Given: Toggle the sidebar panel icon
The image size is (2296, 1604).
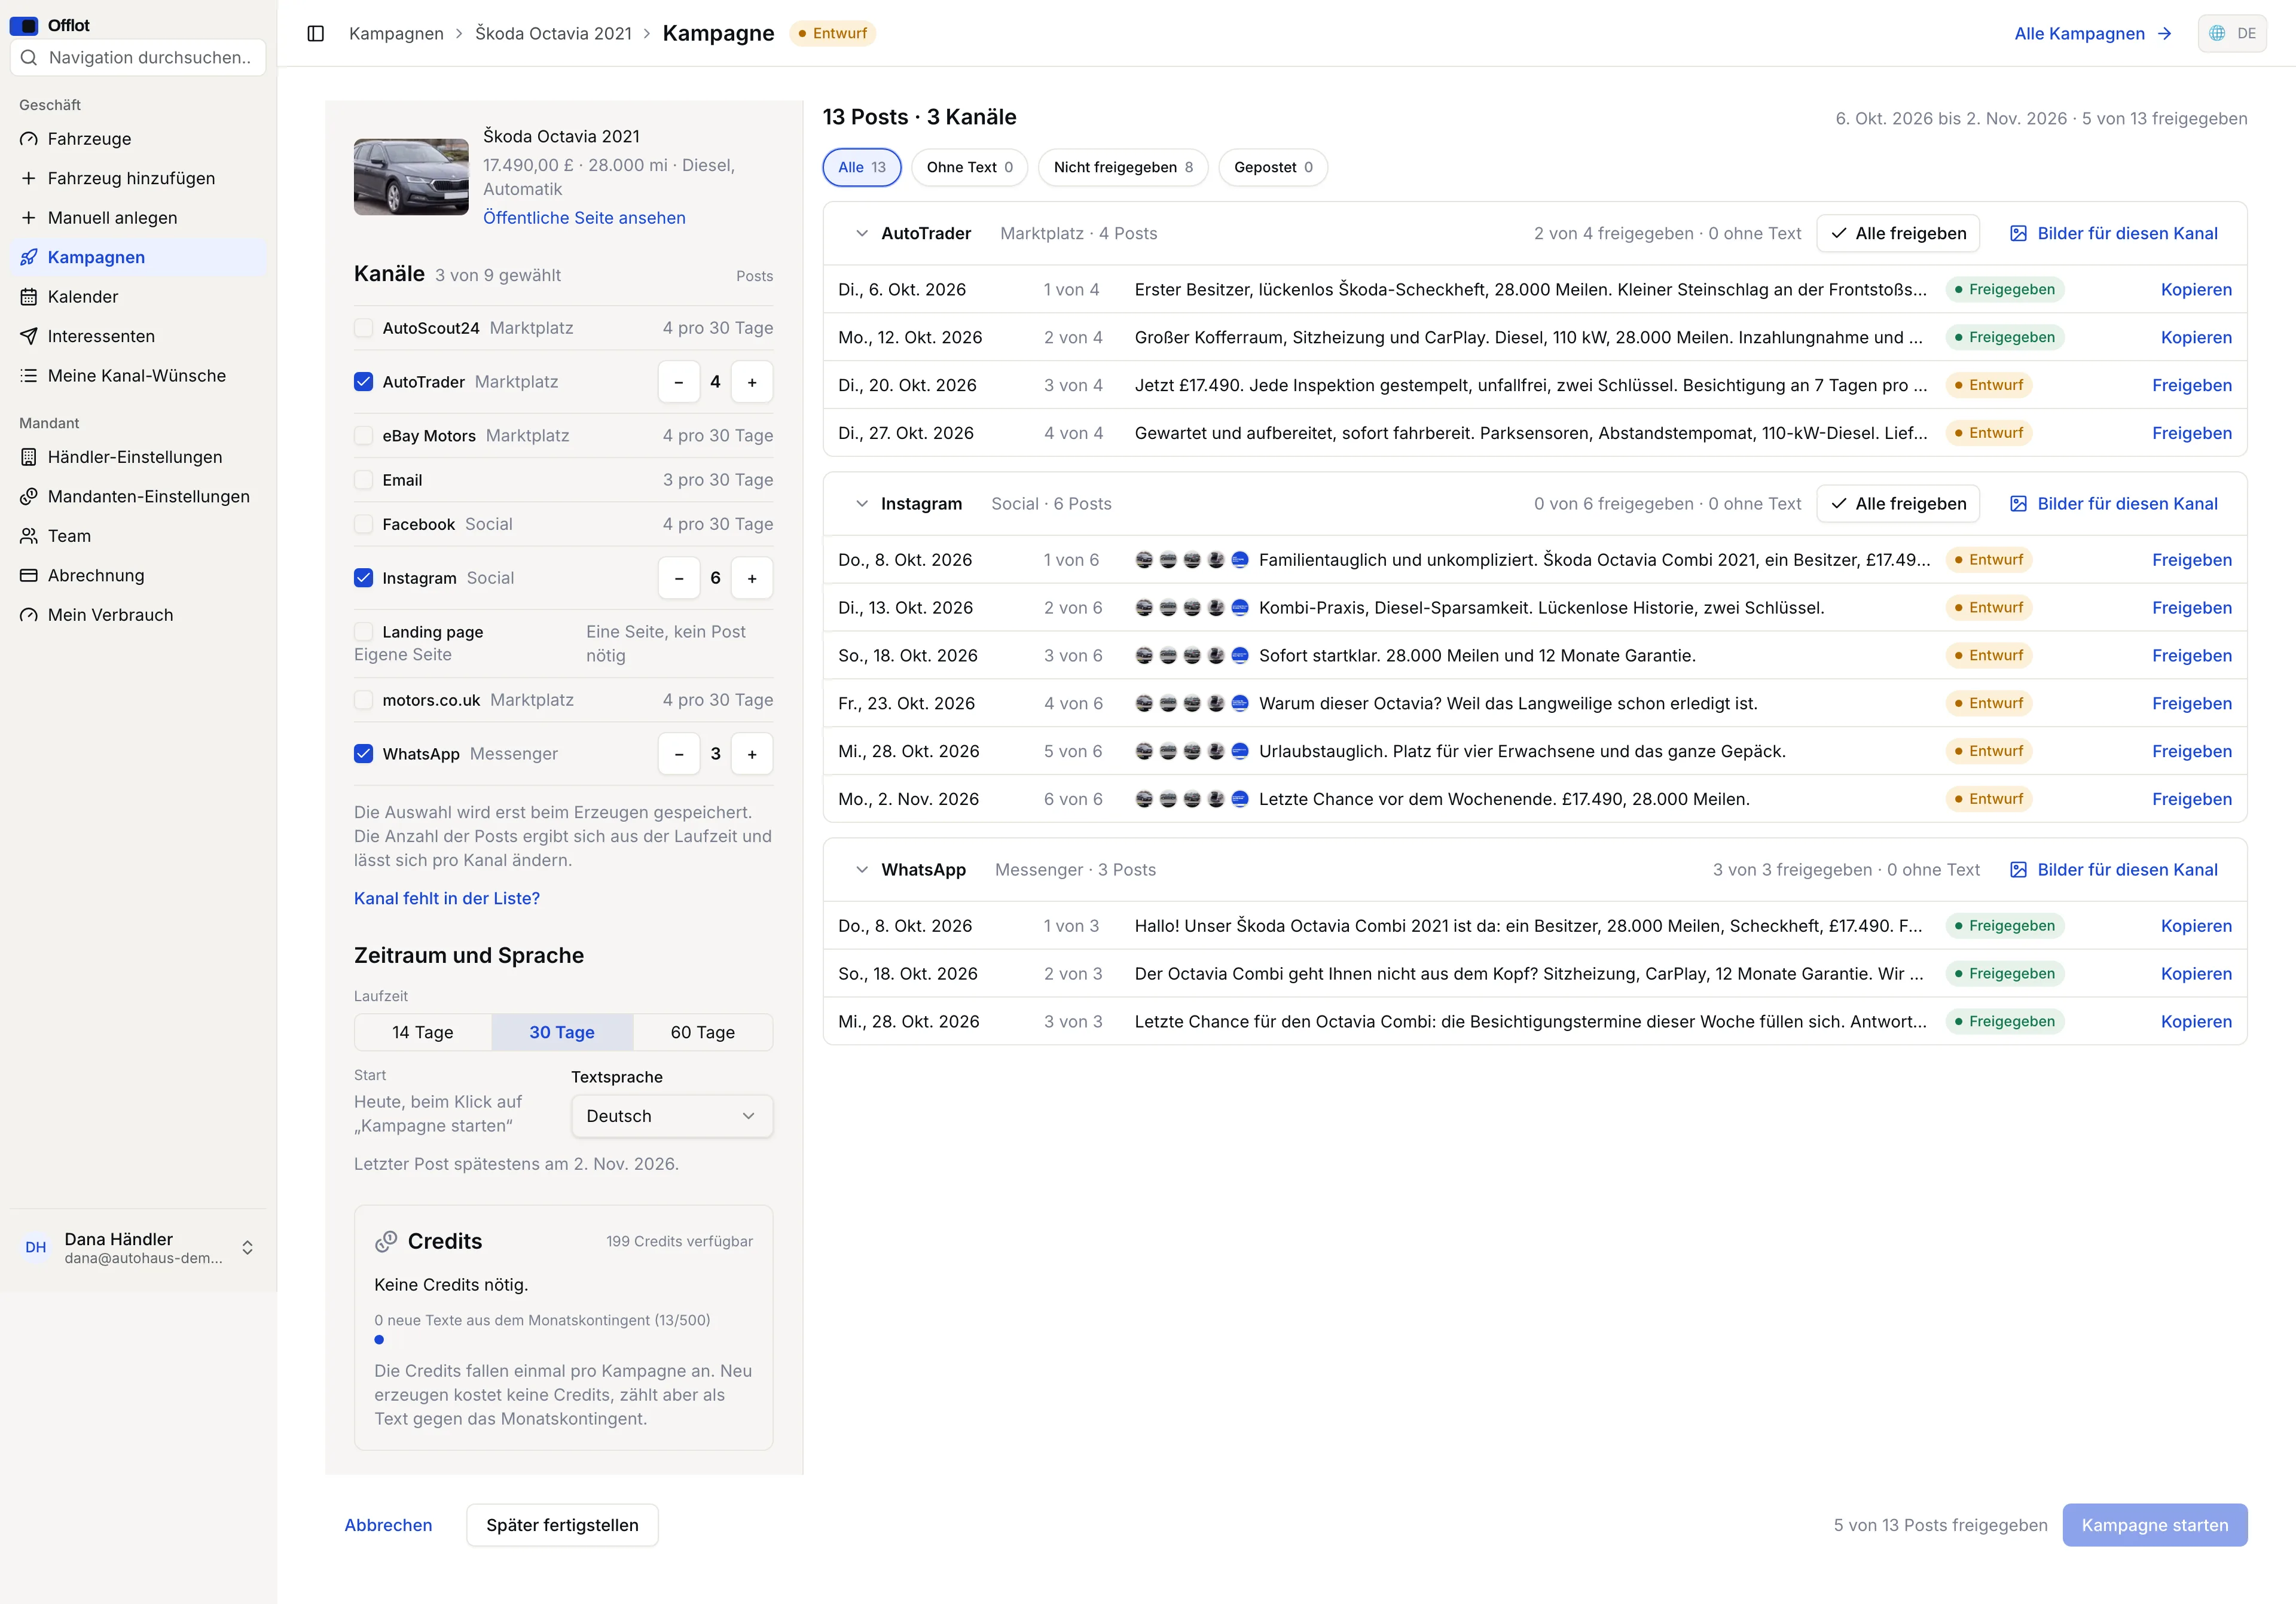Looking at the screenshot, I should coord(316,34).
